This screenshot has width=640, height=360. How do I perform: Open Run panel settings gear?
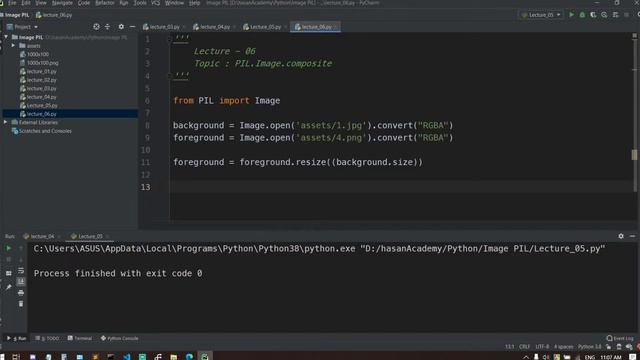click(x=621, y=236)
